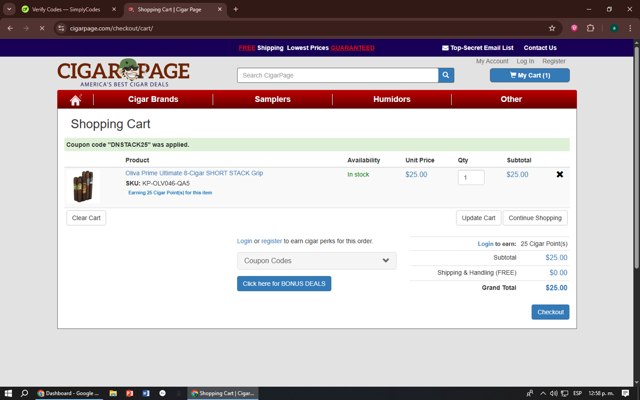Click the volume icon in system tray

pyautogui.click(x=553, y=393)
